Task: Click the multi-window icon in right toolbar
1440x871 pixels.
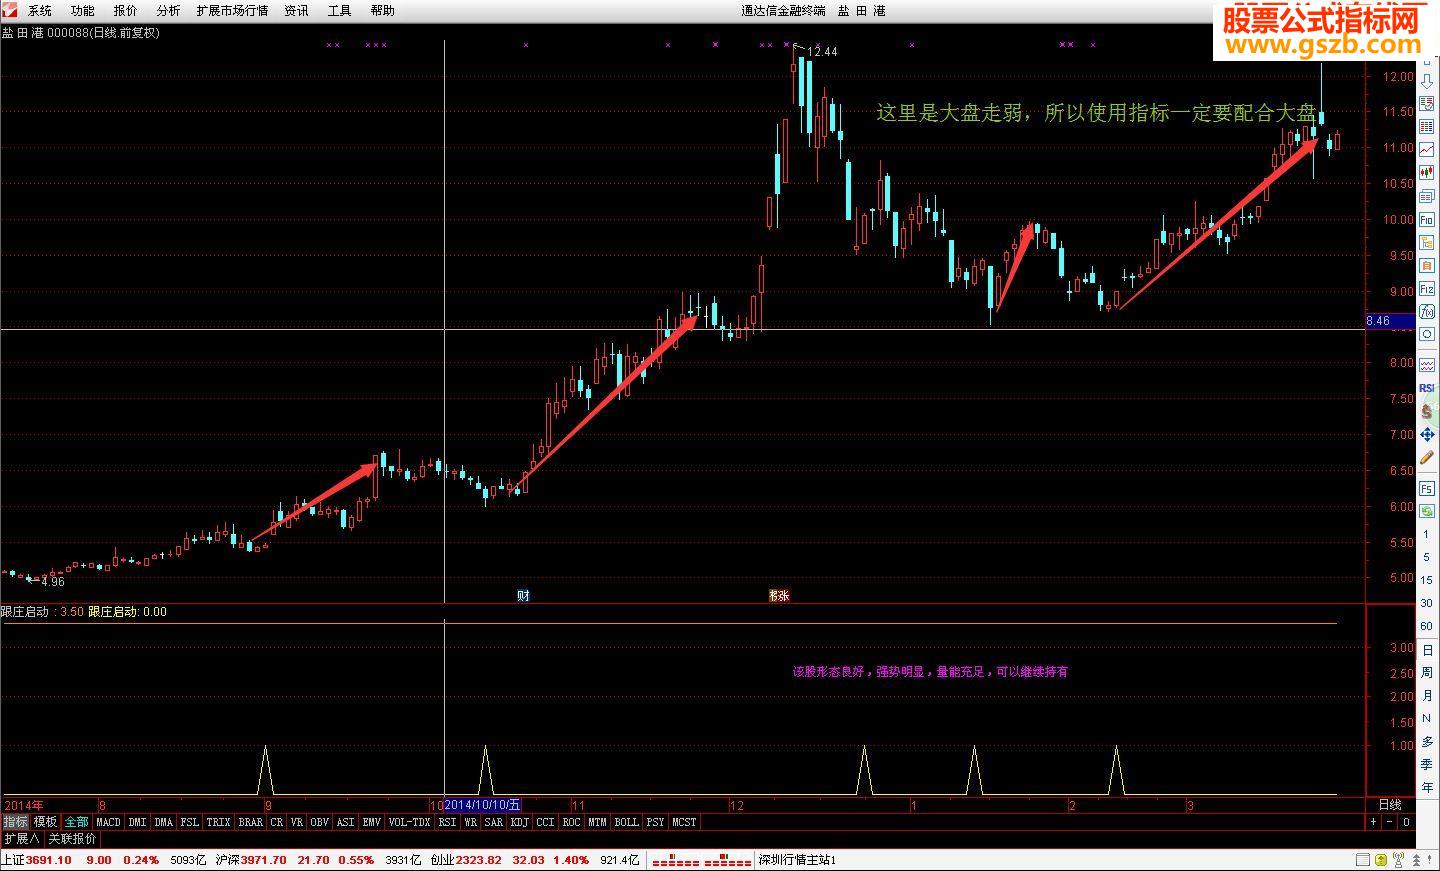Action: pyautogui.click(x=1427, y=196)
